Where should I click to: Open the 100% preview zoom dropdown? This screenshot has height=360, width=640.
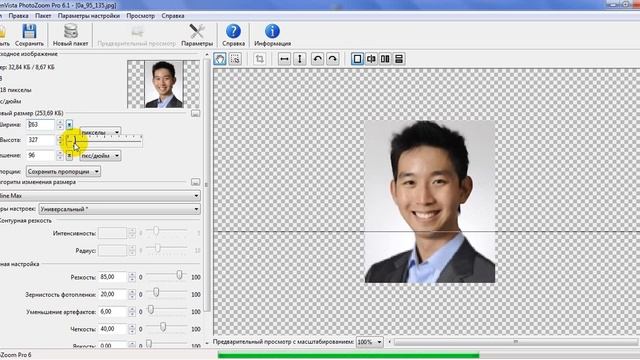[x=370, y=342]
